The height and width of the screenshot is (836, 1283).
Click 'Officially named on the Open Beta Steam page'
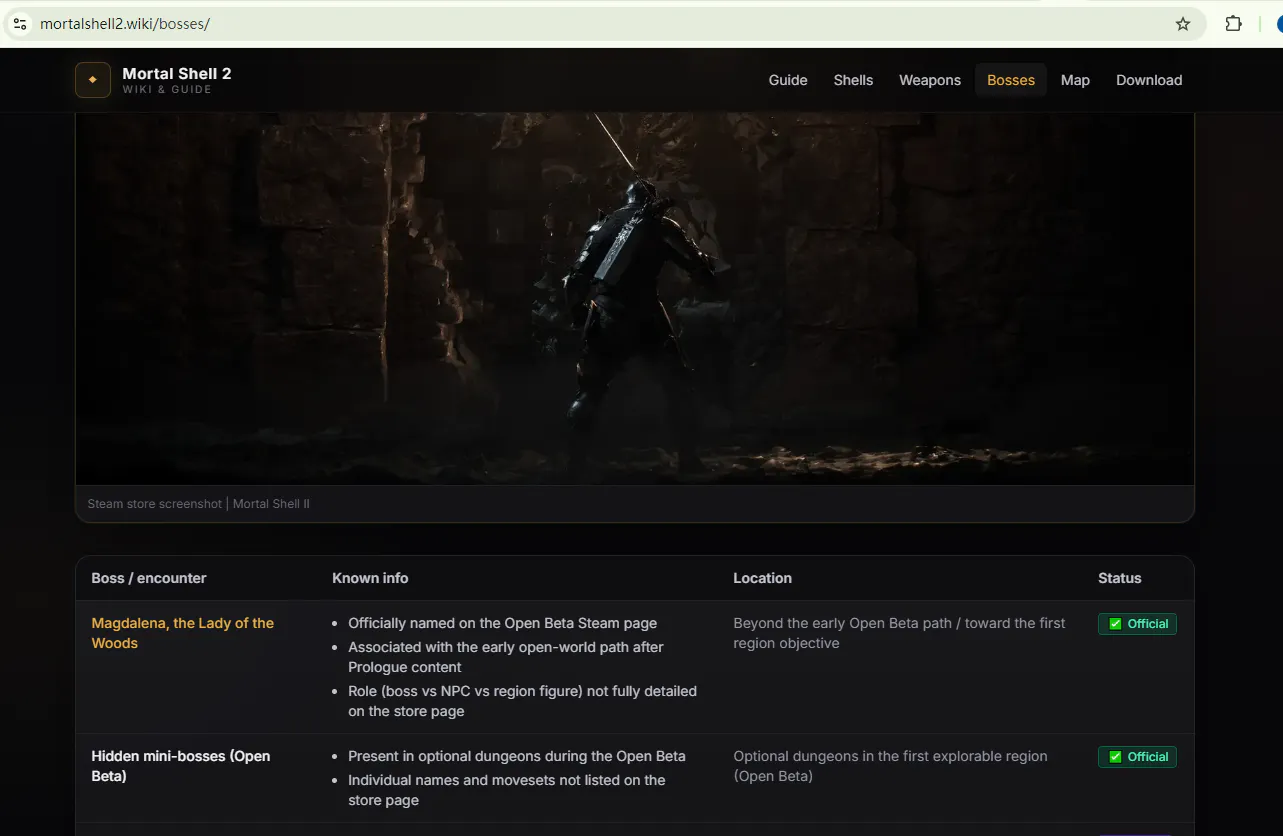[502, 623]
